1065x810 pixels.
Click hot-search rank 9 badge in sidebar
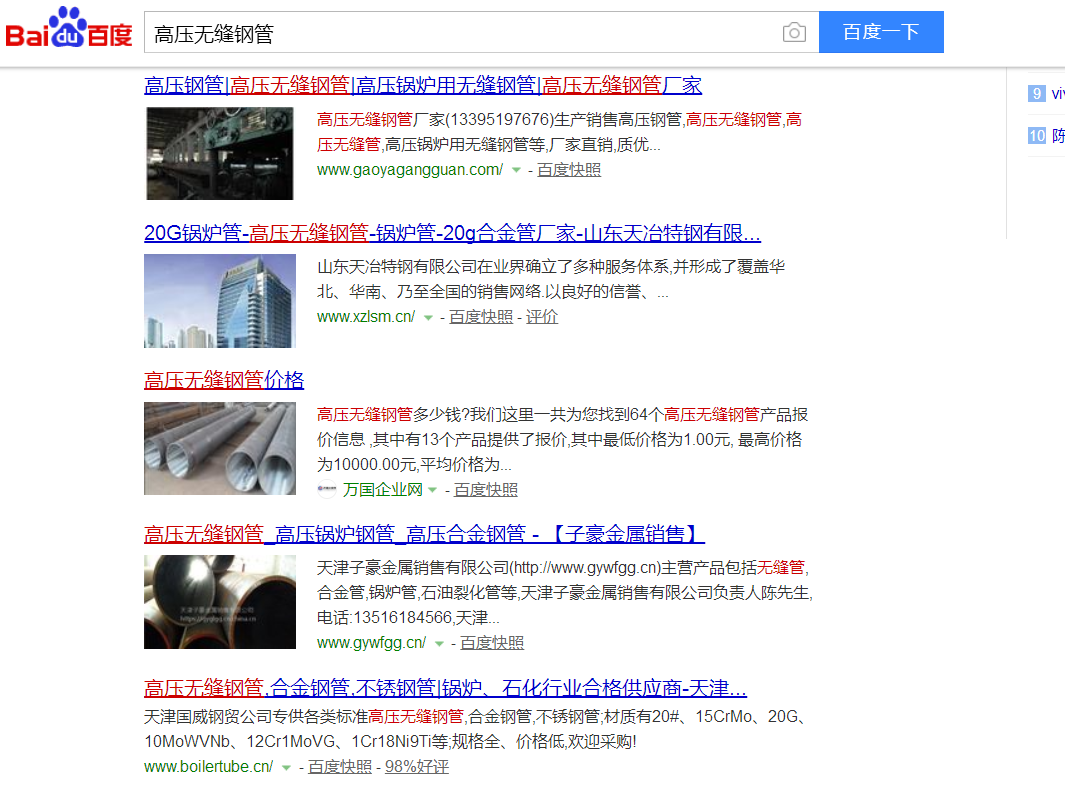coord(1036,93)
